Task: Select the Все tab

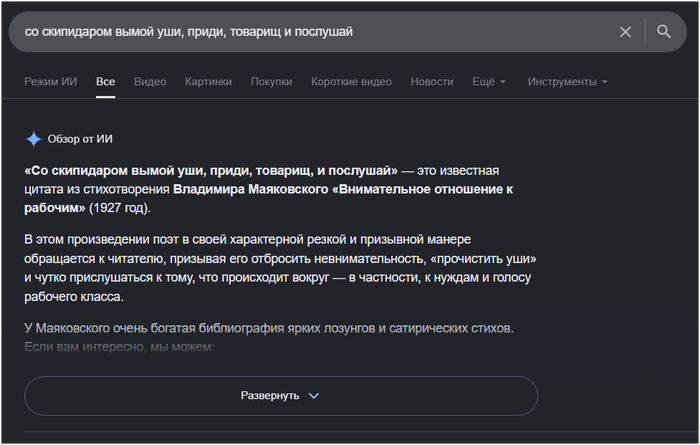Action: pyautogui.click(x=105, y=82)
